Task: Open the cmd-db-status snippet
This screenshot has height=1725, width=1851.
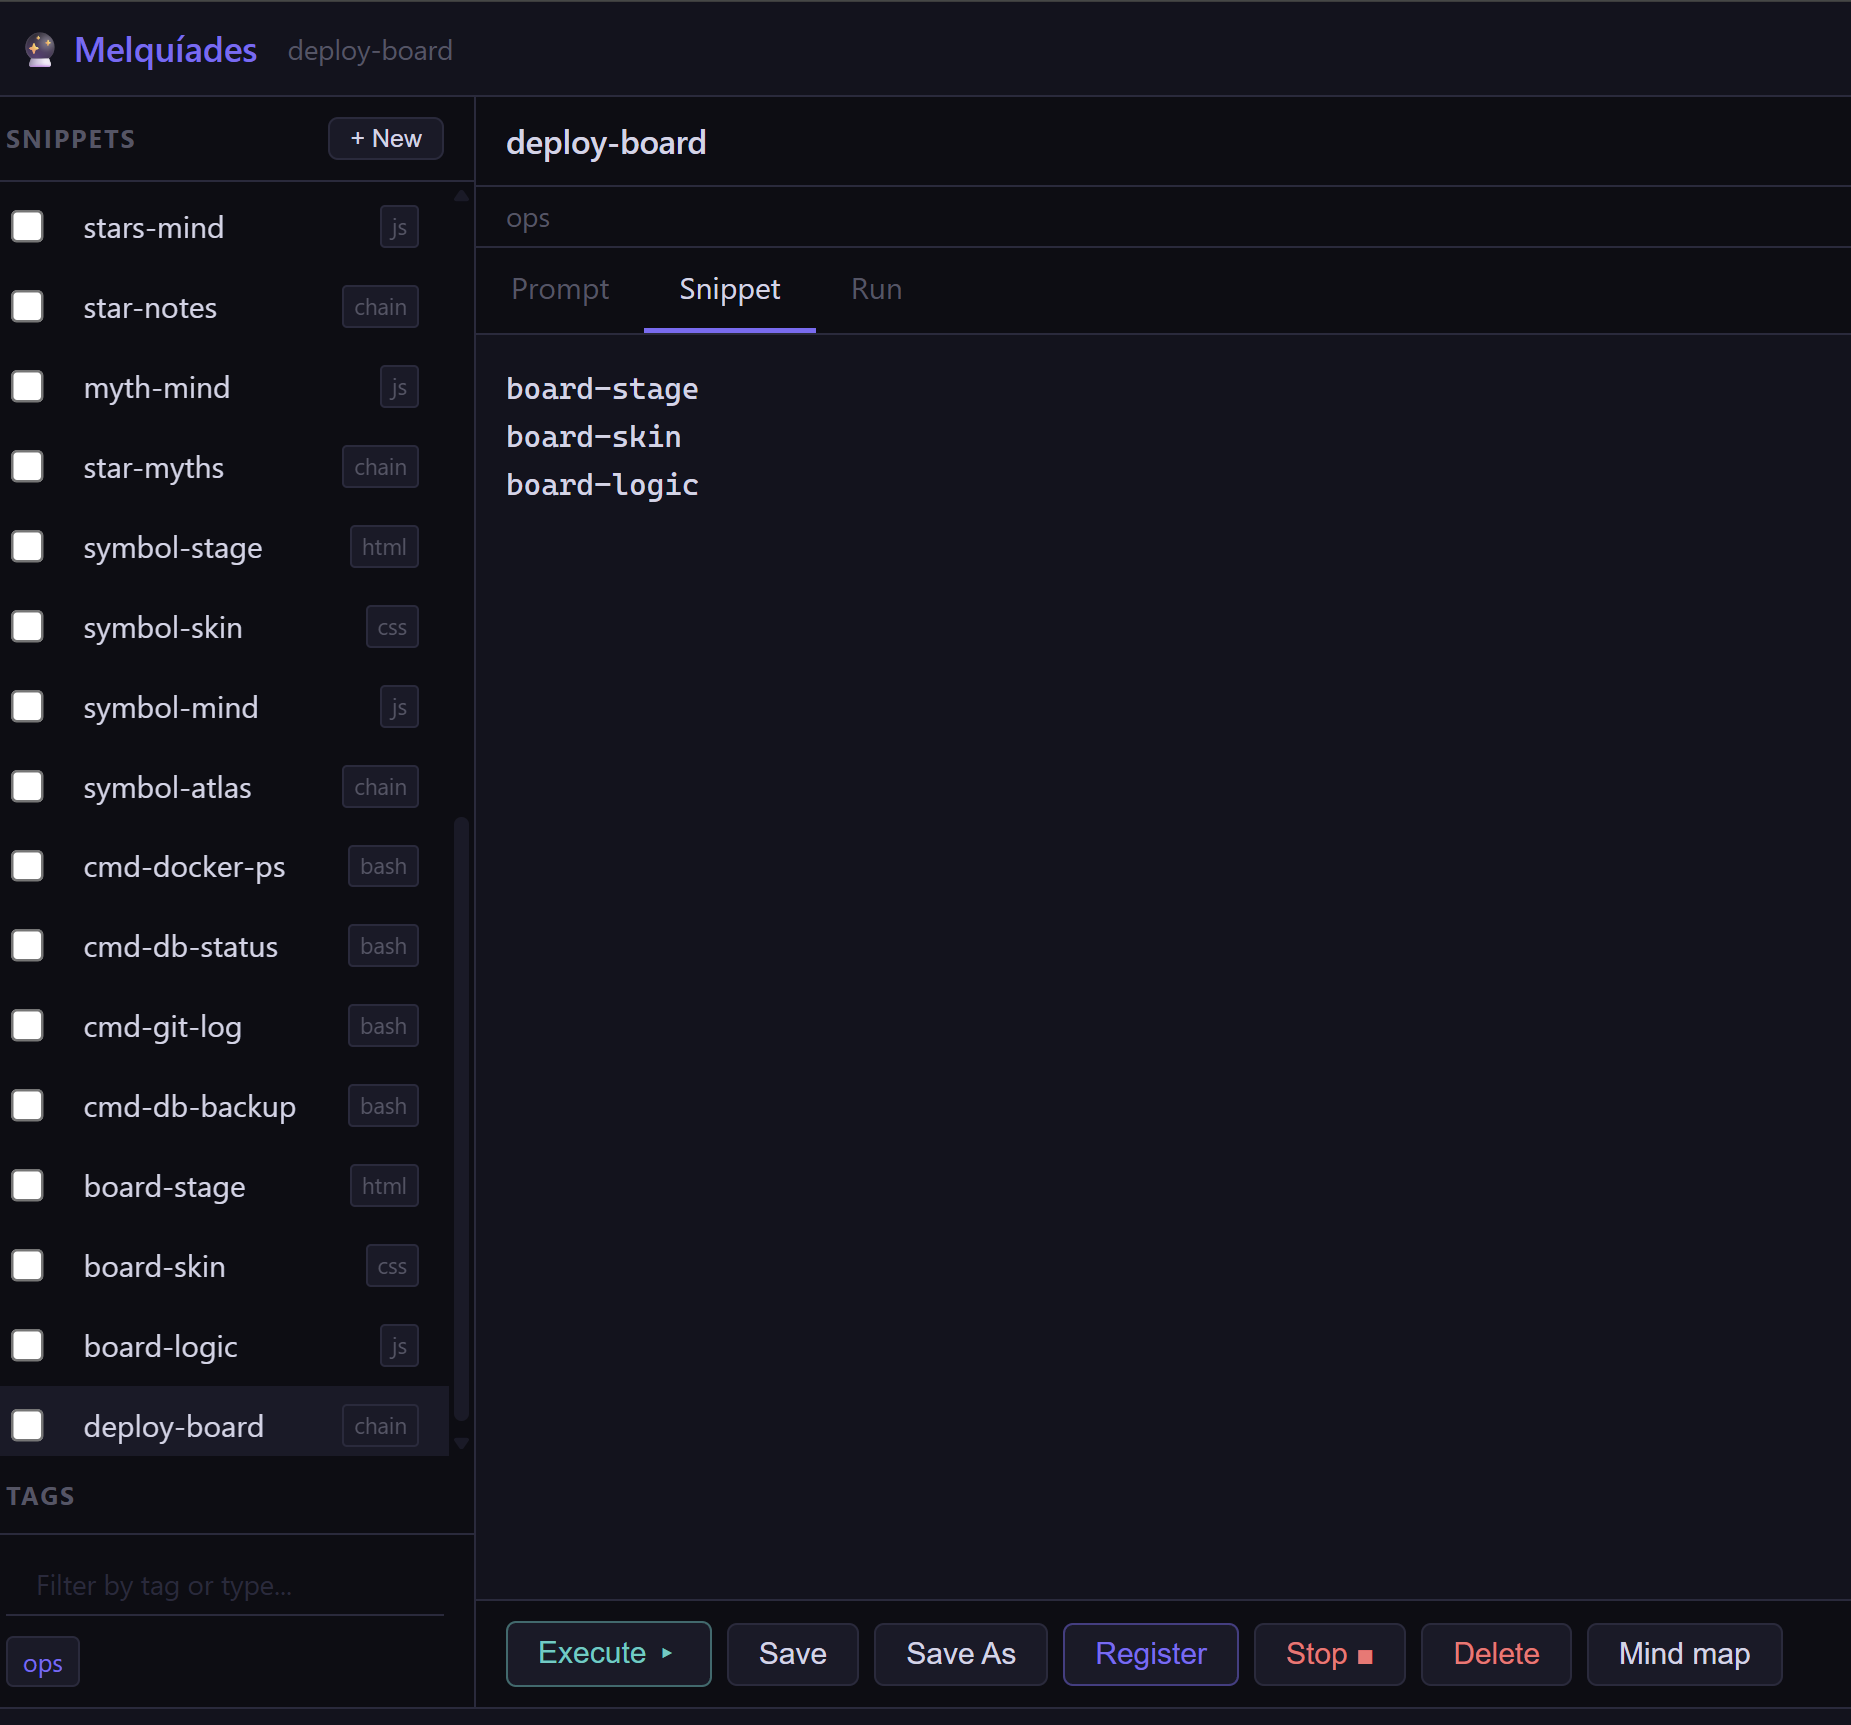Action: coord(181,947)
